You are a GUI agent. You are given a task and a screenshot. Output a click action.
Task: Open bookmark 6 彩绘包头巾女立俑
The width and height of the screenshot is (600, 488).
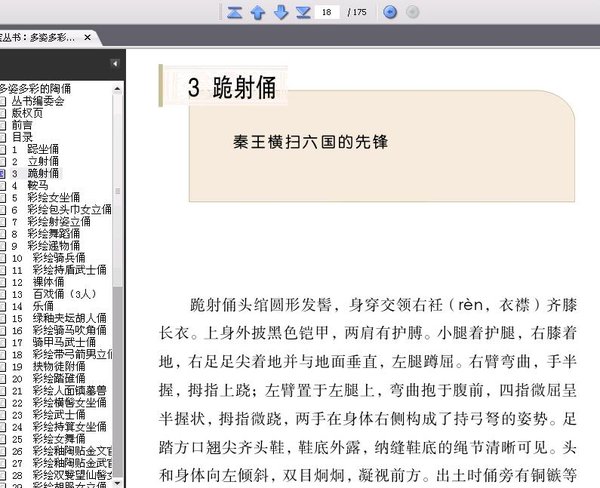click(x=61, y=209)
